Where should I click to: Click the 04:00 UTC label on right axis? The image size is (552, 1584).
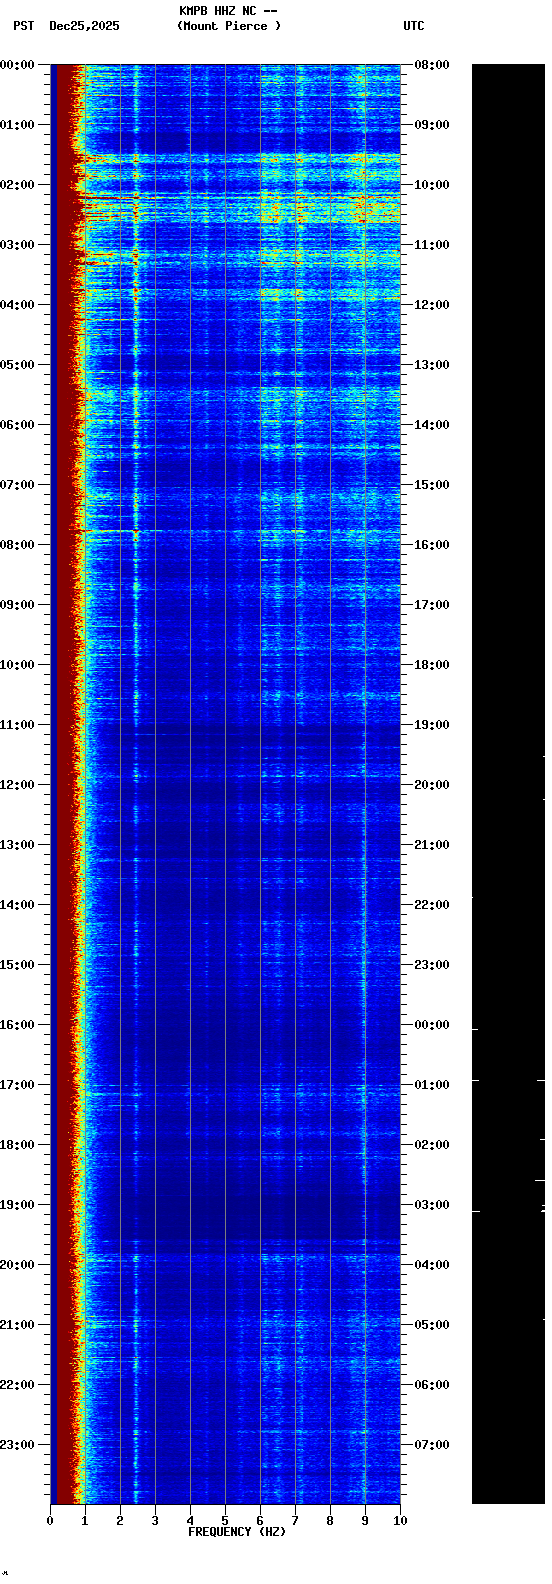tap(432, 1265)
